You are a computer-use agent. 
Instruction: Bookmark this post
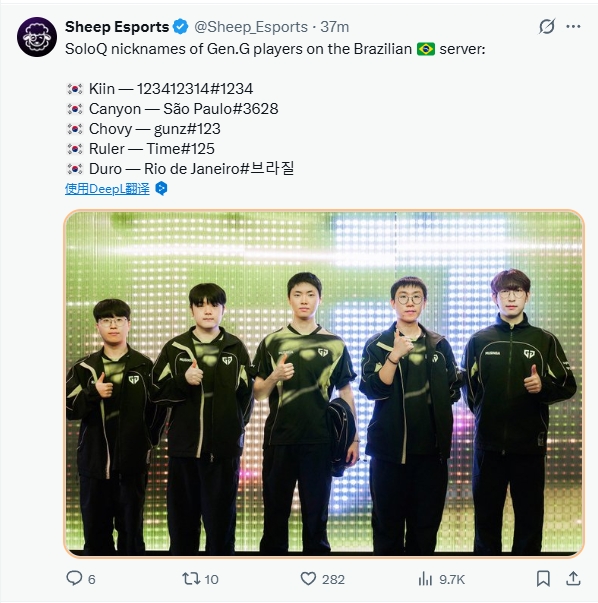click(x=543, y=578)
